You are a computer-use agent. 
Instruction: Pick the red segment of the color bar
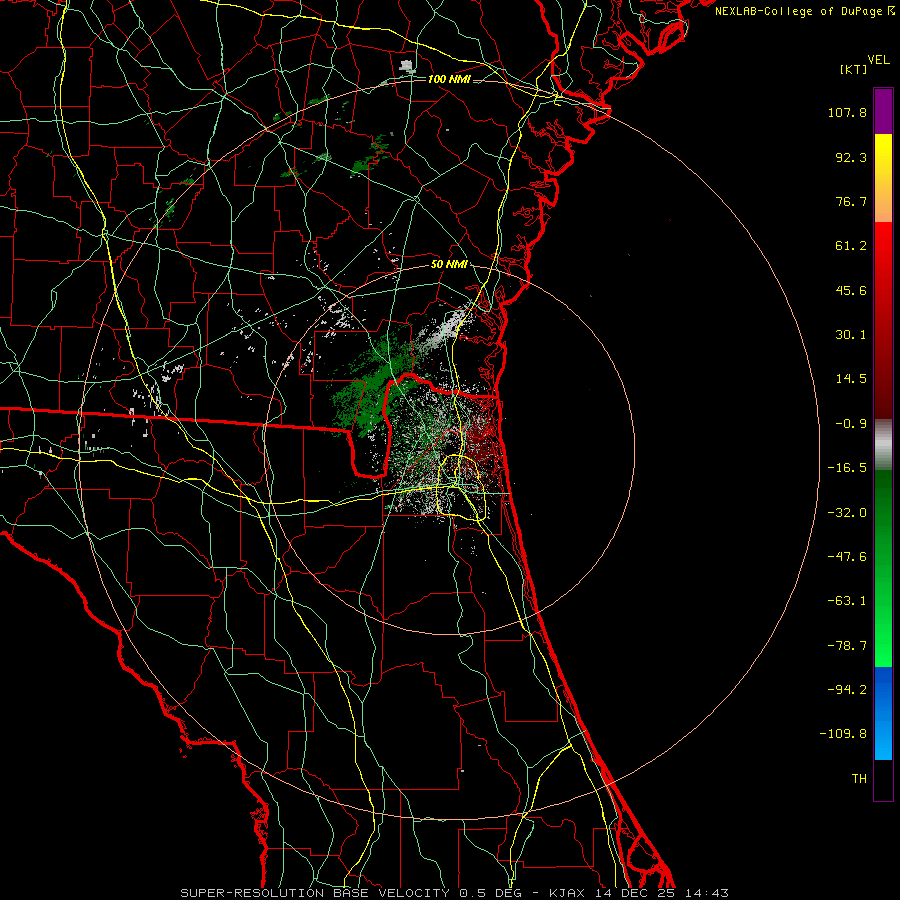click(883, 320)
